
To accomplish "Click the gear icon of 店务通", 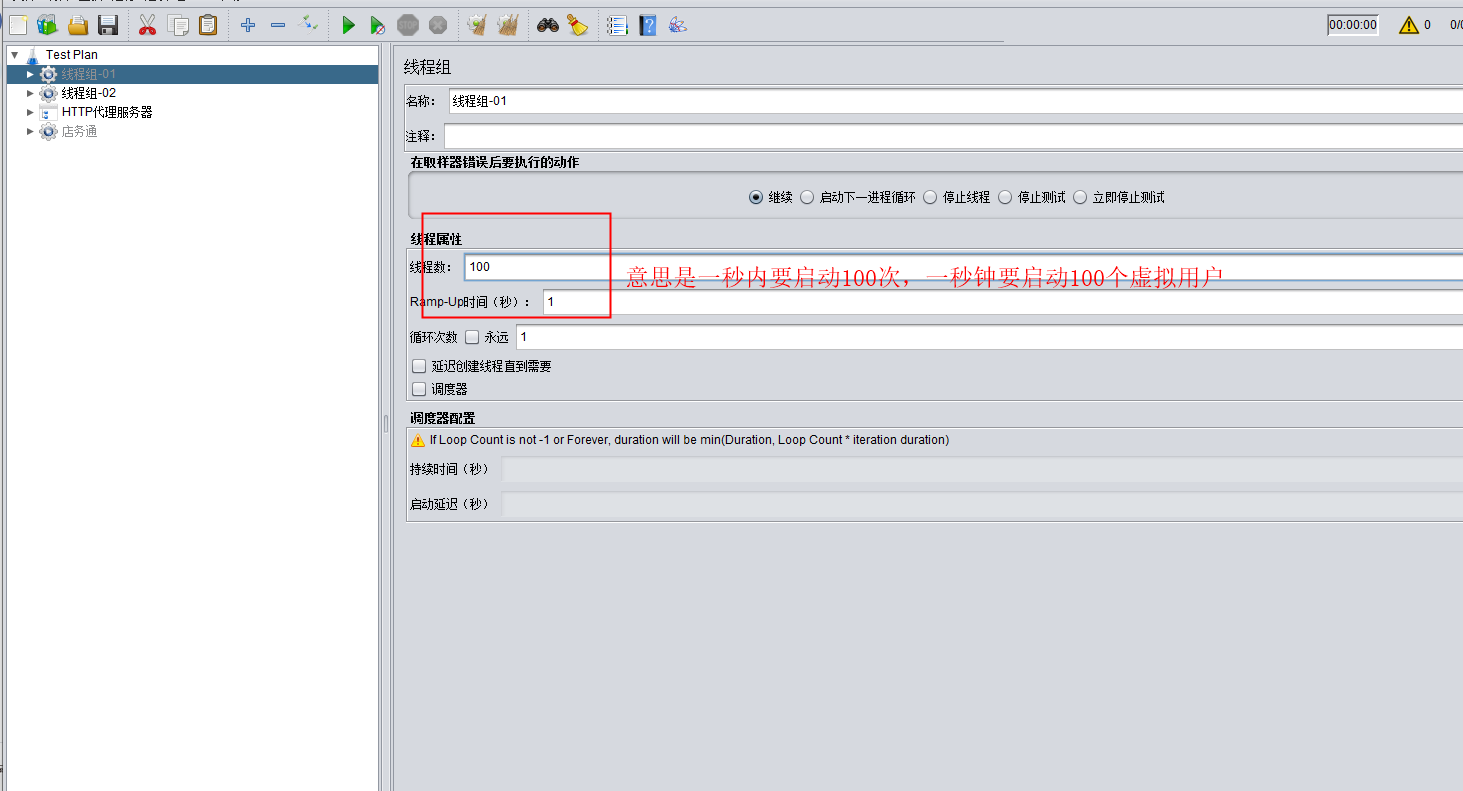I will [48, 131].
